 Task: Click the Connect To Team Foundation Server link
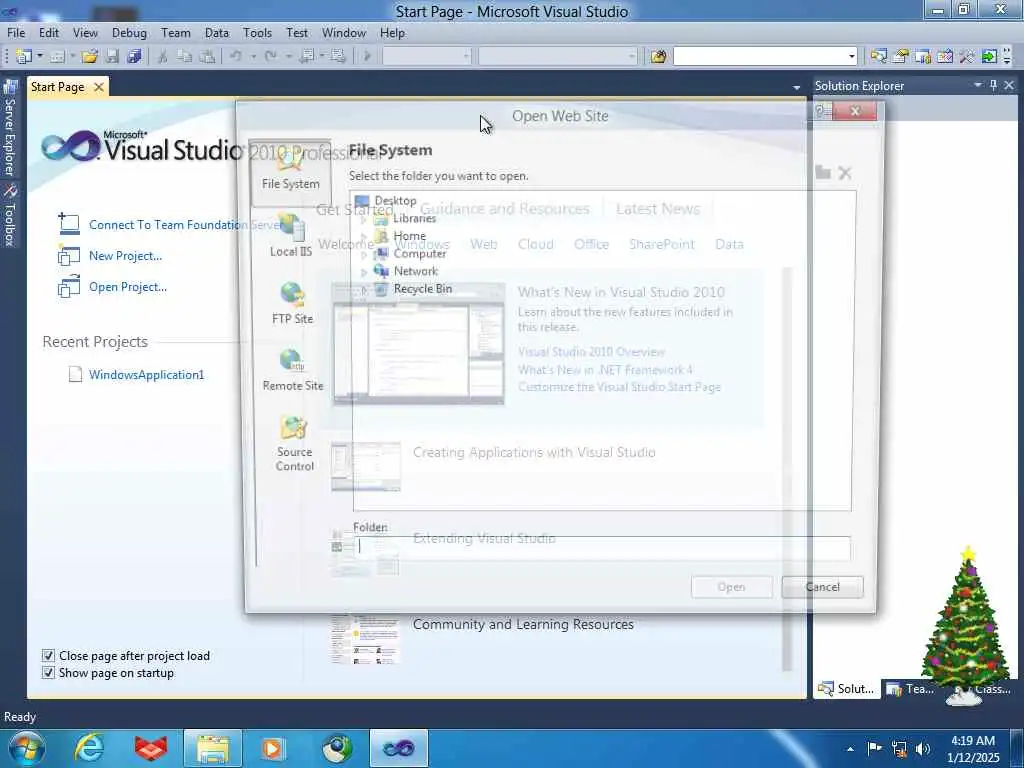tap(186, 225)
